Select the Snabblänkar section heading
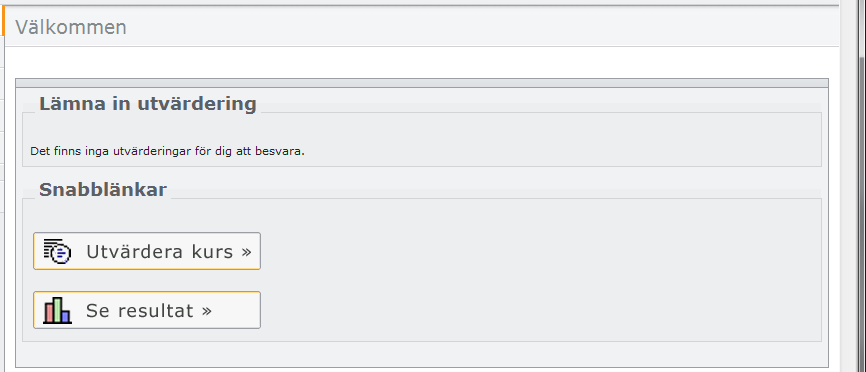 103,189
